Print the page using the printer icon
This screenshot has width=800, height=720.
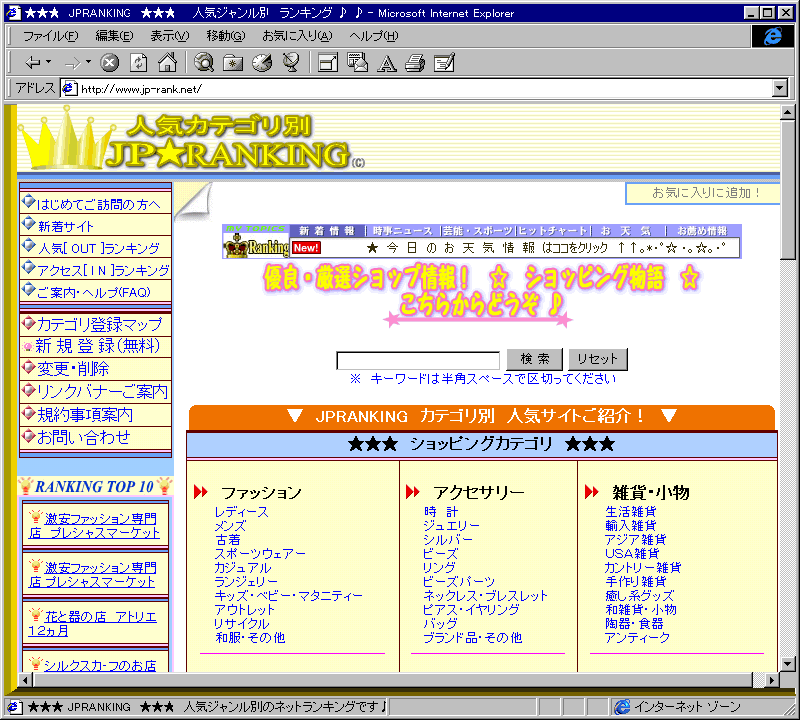(415, 63)
